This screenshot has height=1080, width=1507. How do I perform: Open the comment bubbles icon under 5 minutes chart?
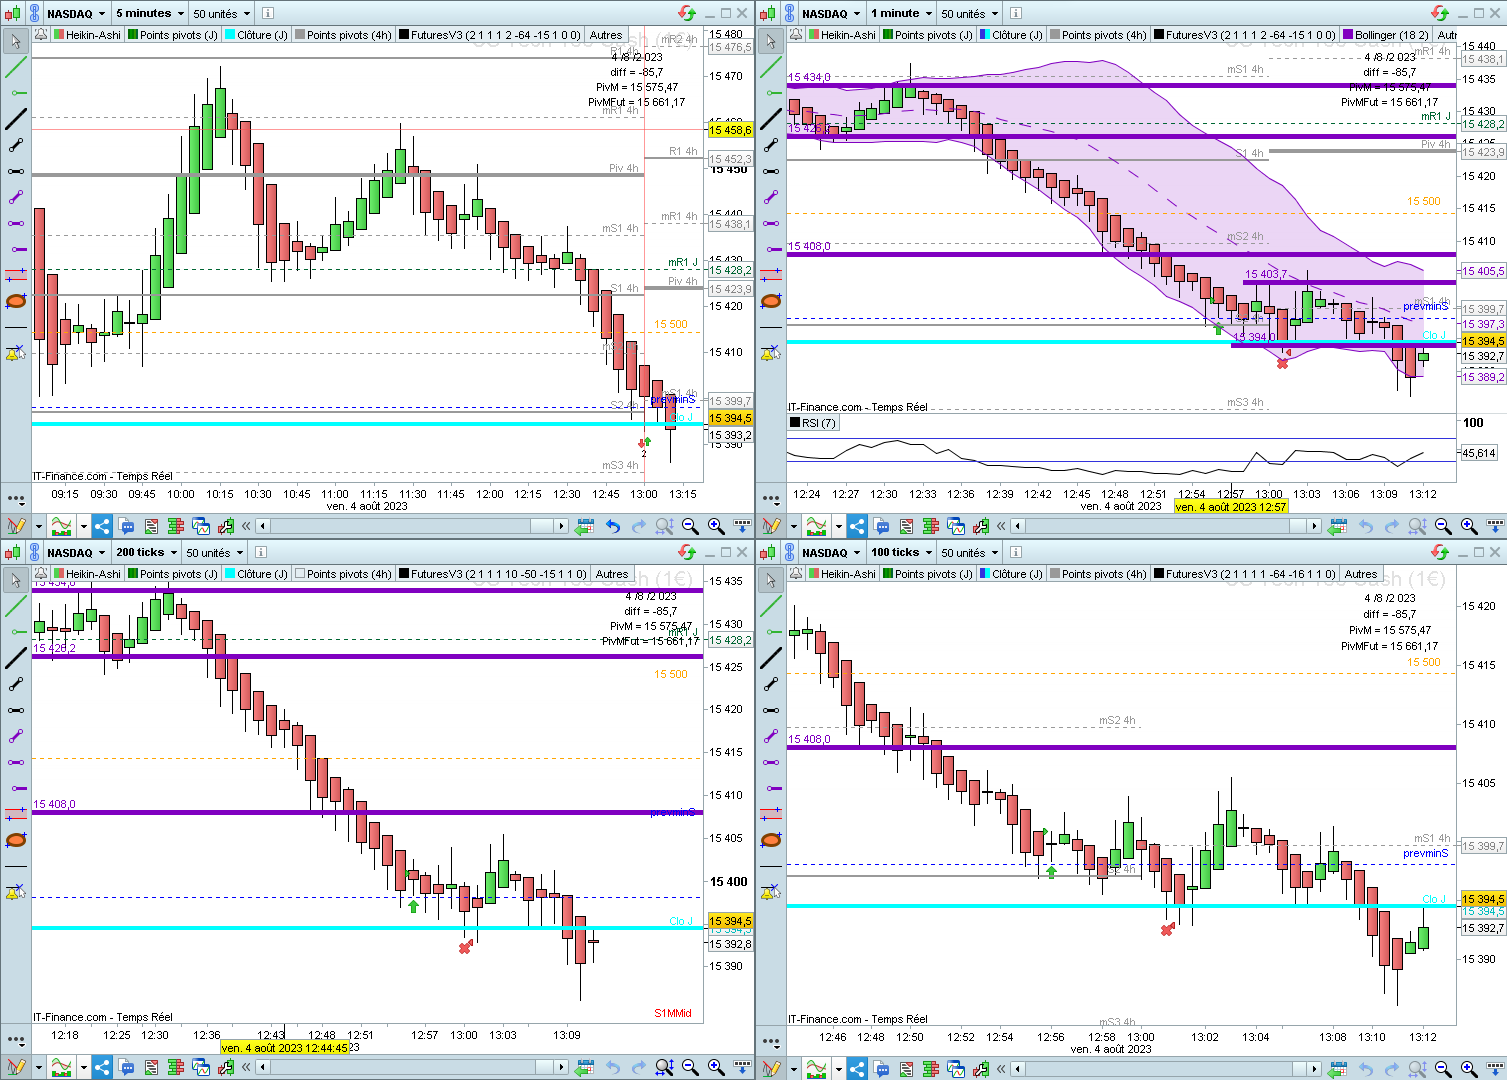127,526
